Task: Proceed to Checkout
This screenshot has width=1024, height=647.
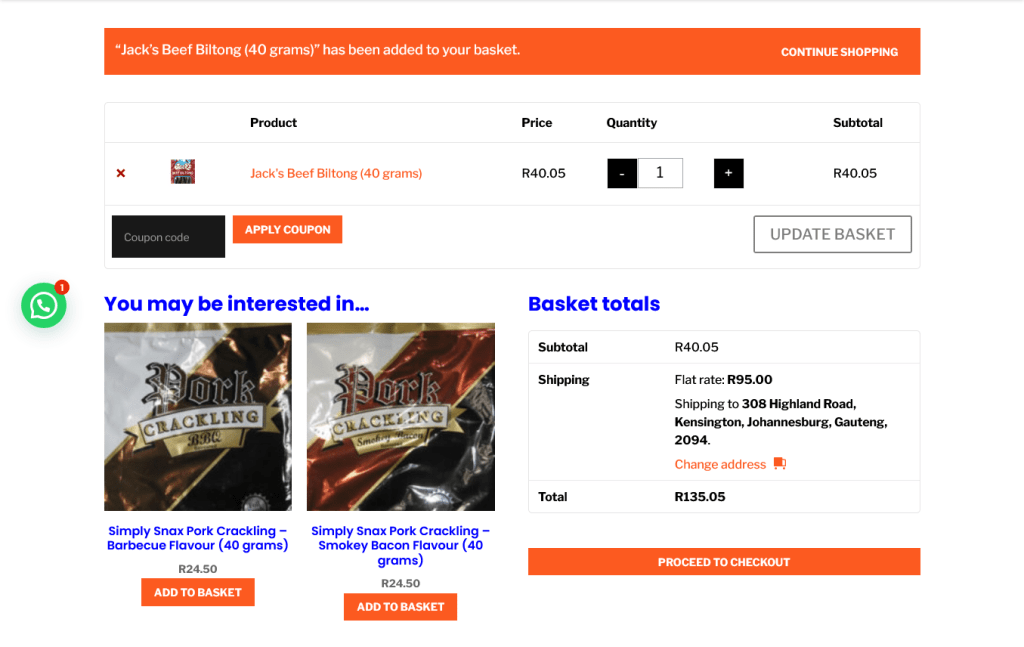Action: [x=724, y=562]
